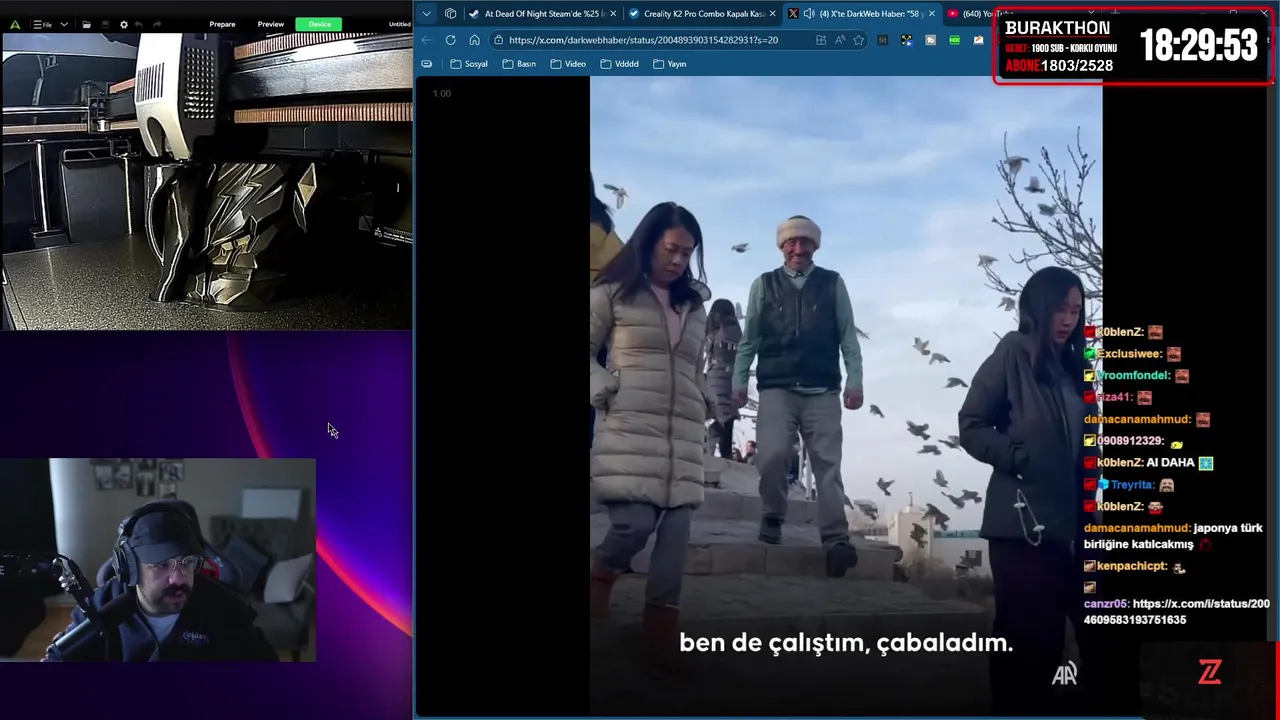Click the favorites bar toggle icon
This screenshot has height=720, width=1280.
pos(427,64)
